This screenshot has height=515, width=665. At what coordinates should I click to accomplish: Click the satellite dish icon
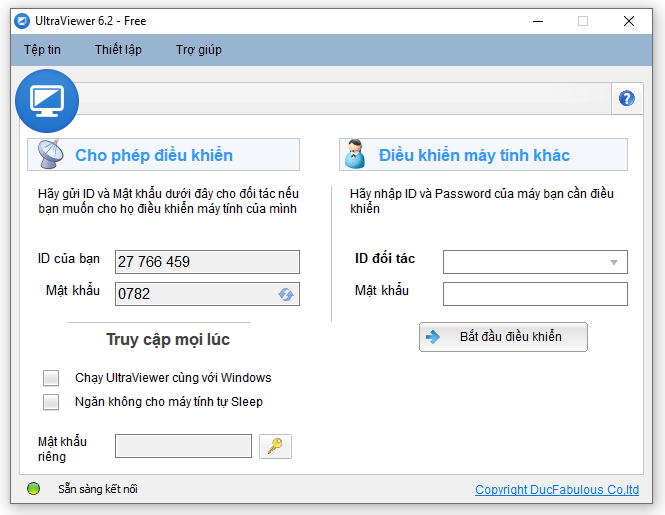pos(50,154)
